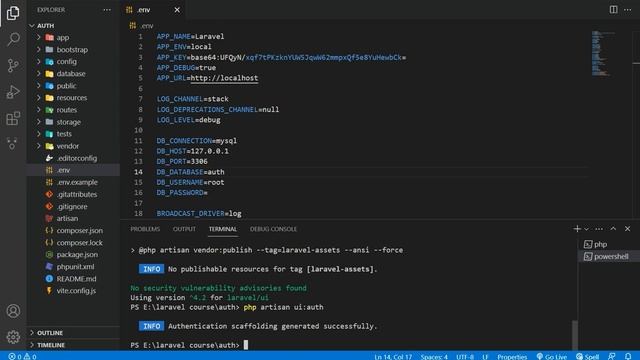This screenshot has width=640, height=360.
Task: Open the terminal launch profile dropdown
Action: pos(587,229)
